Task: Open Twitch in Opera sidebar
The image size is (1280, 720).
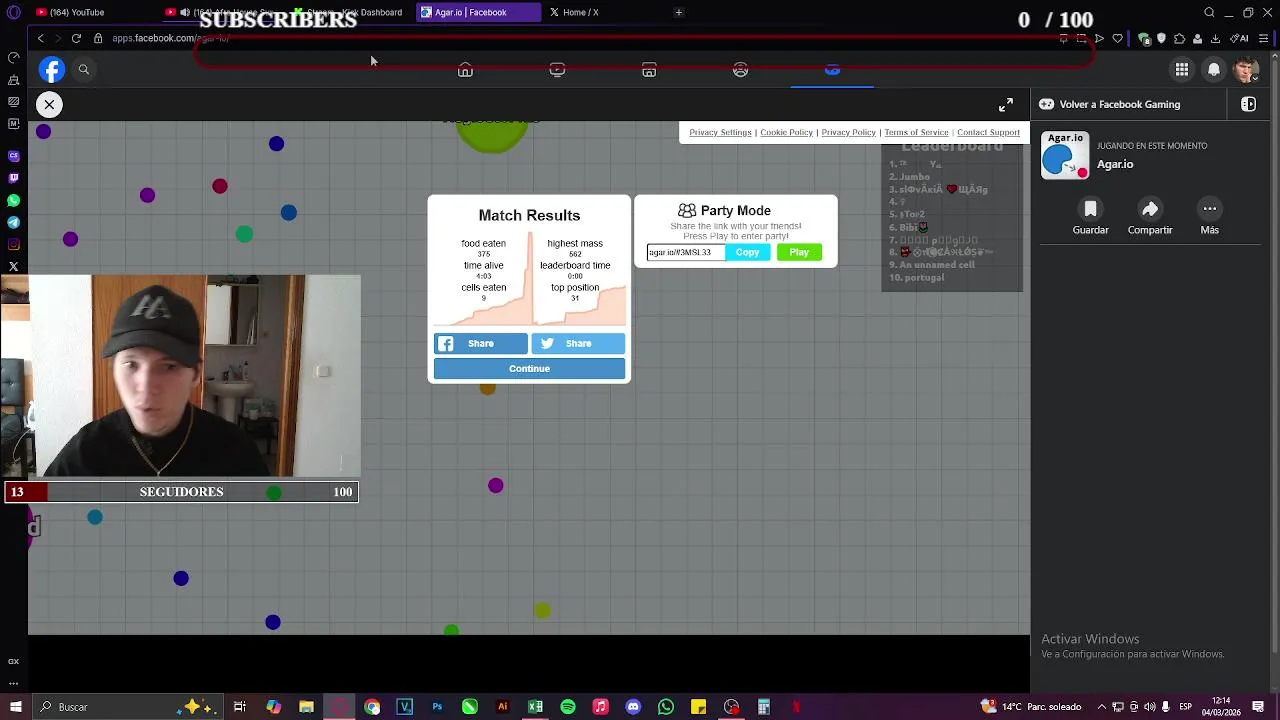Action: pyautogui.click(x=13, y=178)
